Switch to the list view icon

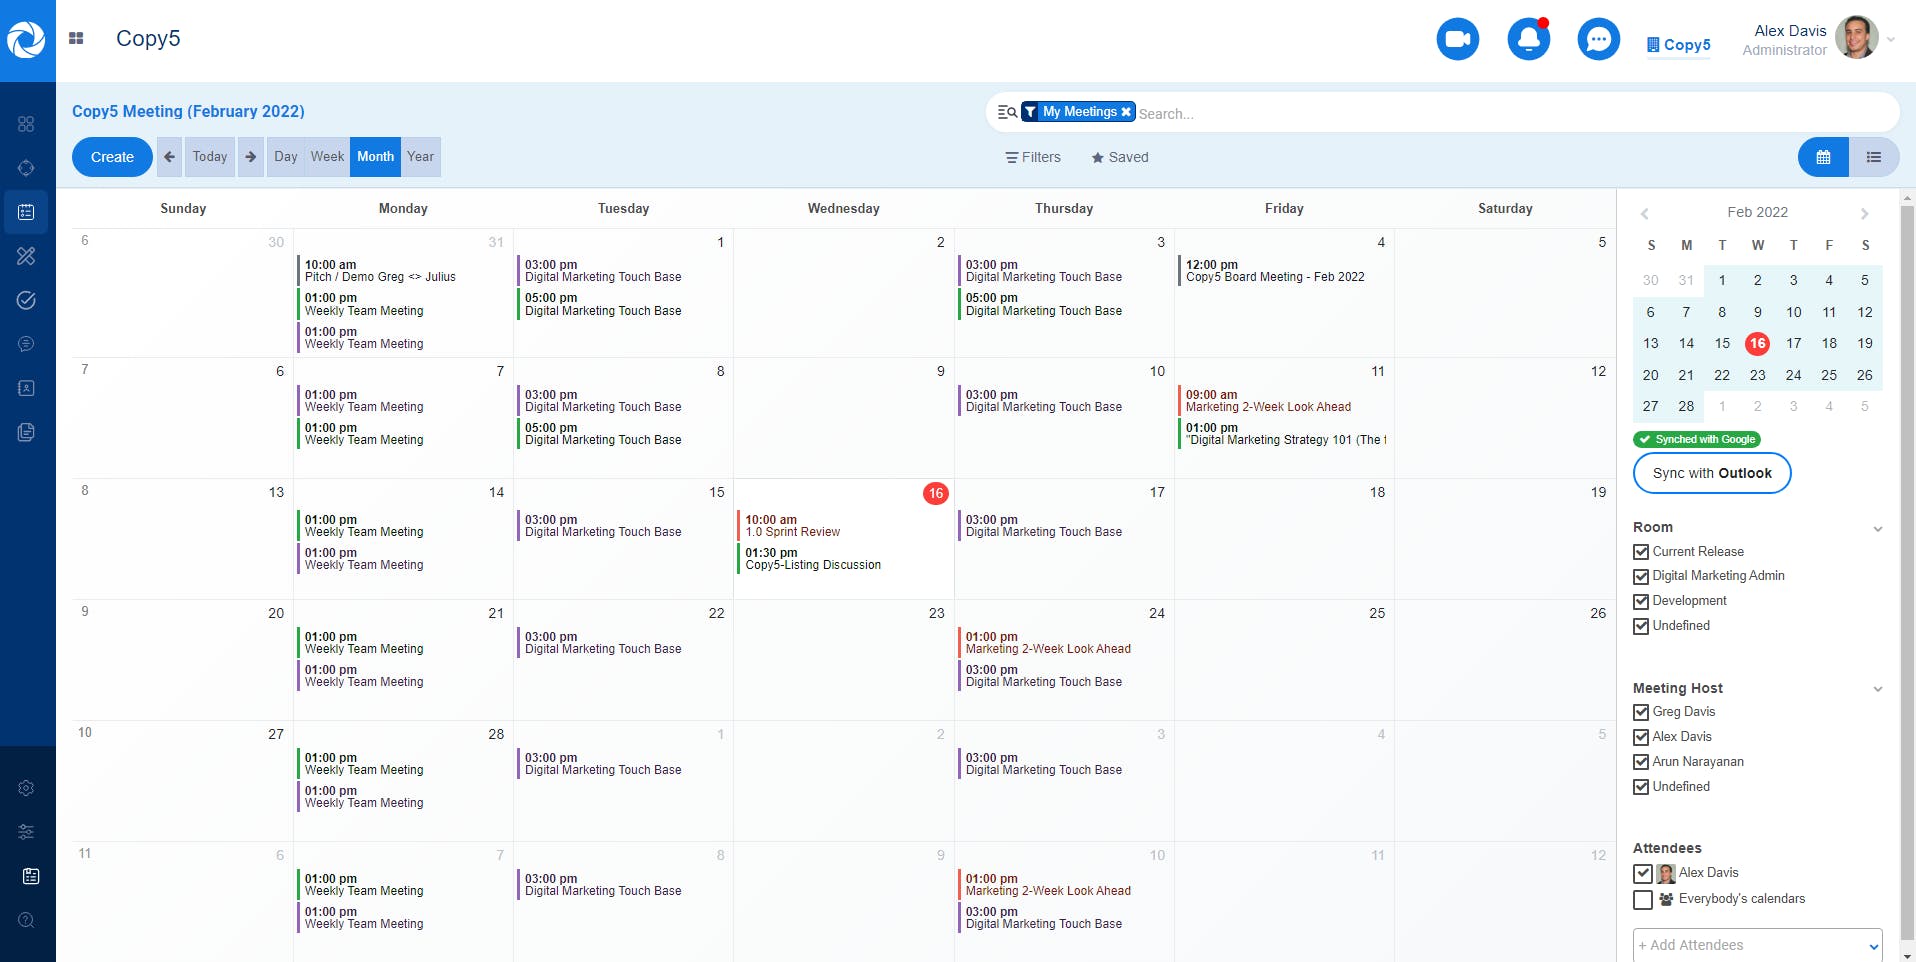coord(1873,157)
